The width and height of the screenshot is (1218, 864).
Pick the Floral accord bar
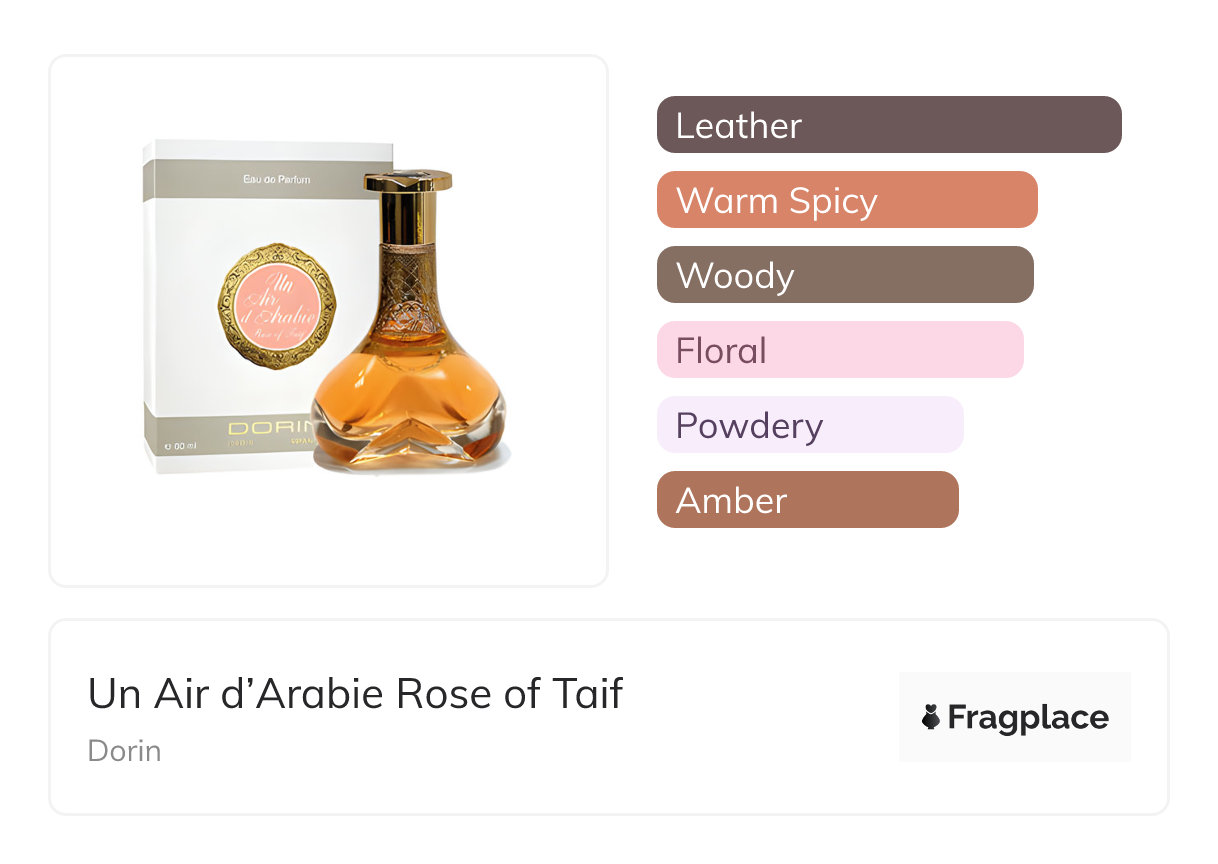coord(839,350)
